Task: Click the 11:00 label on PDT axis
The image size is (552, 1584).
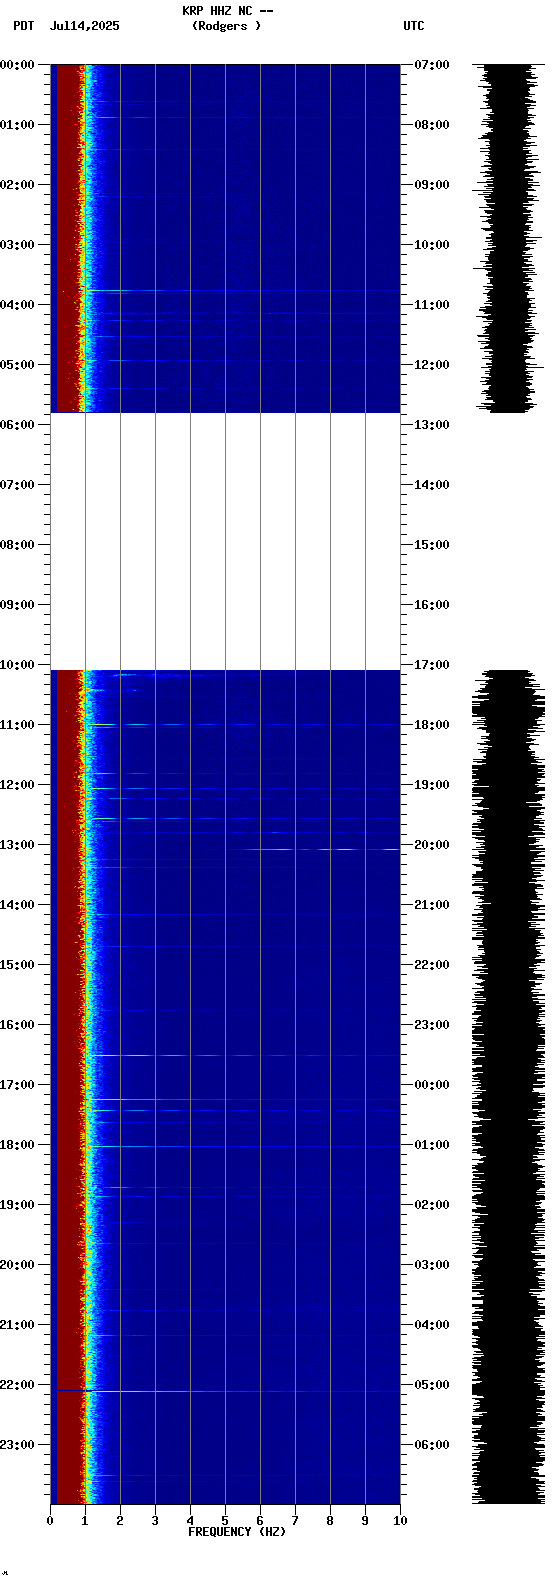Action: point(18,725)
